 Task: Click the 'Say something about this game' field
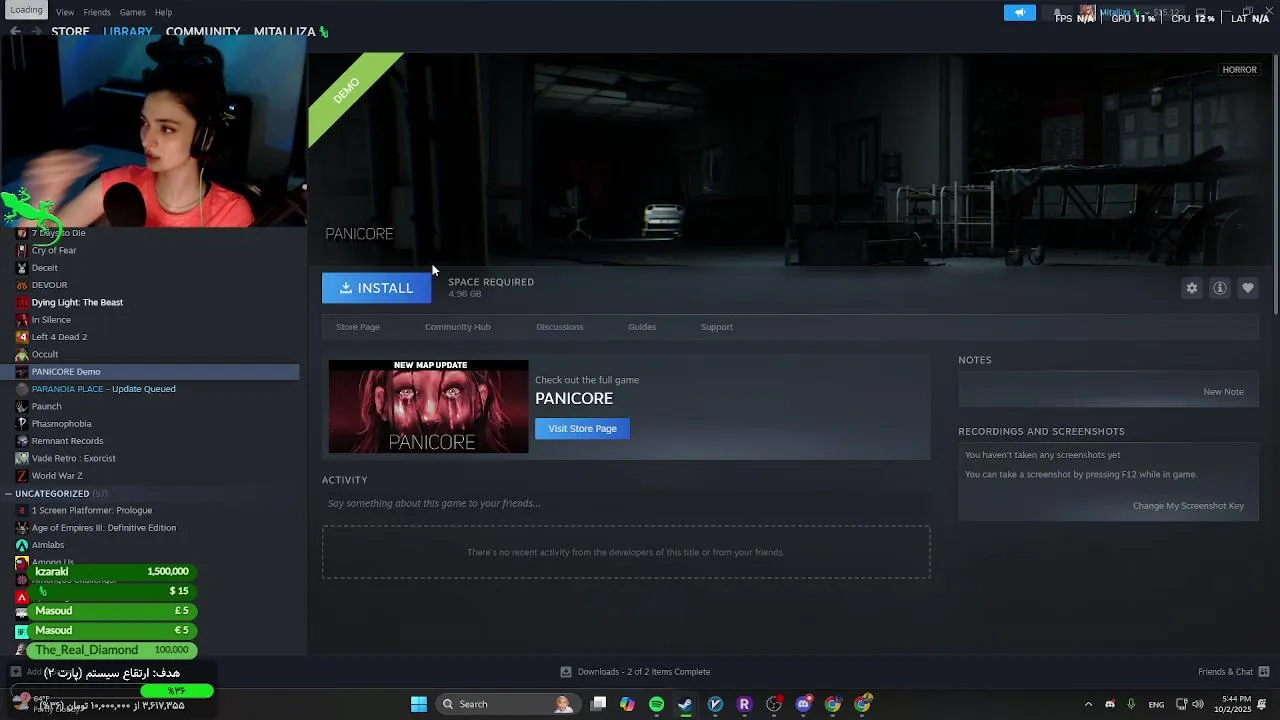(x=626, y=504)
